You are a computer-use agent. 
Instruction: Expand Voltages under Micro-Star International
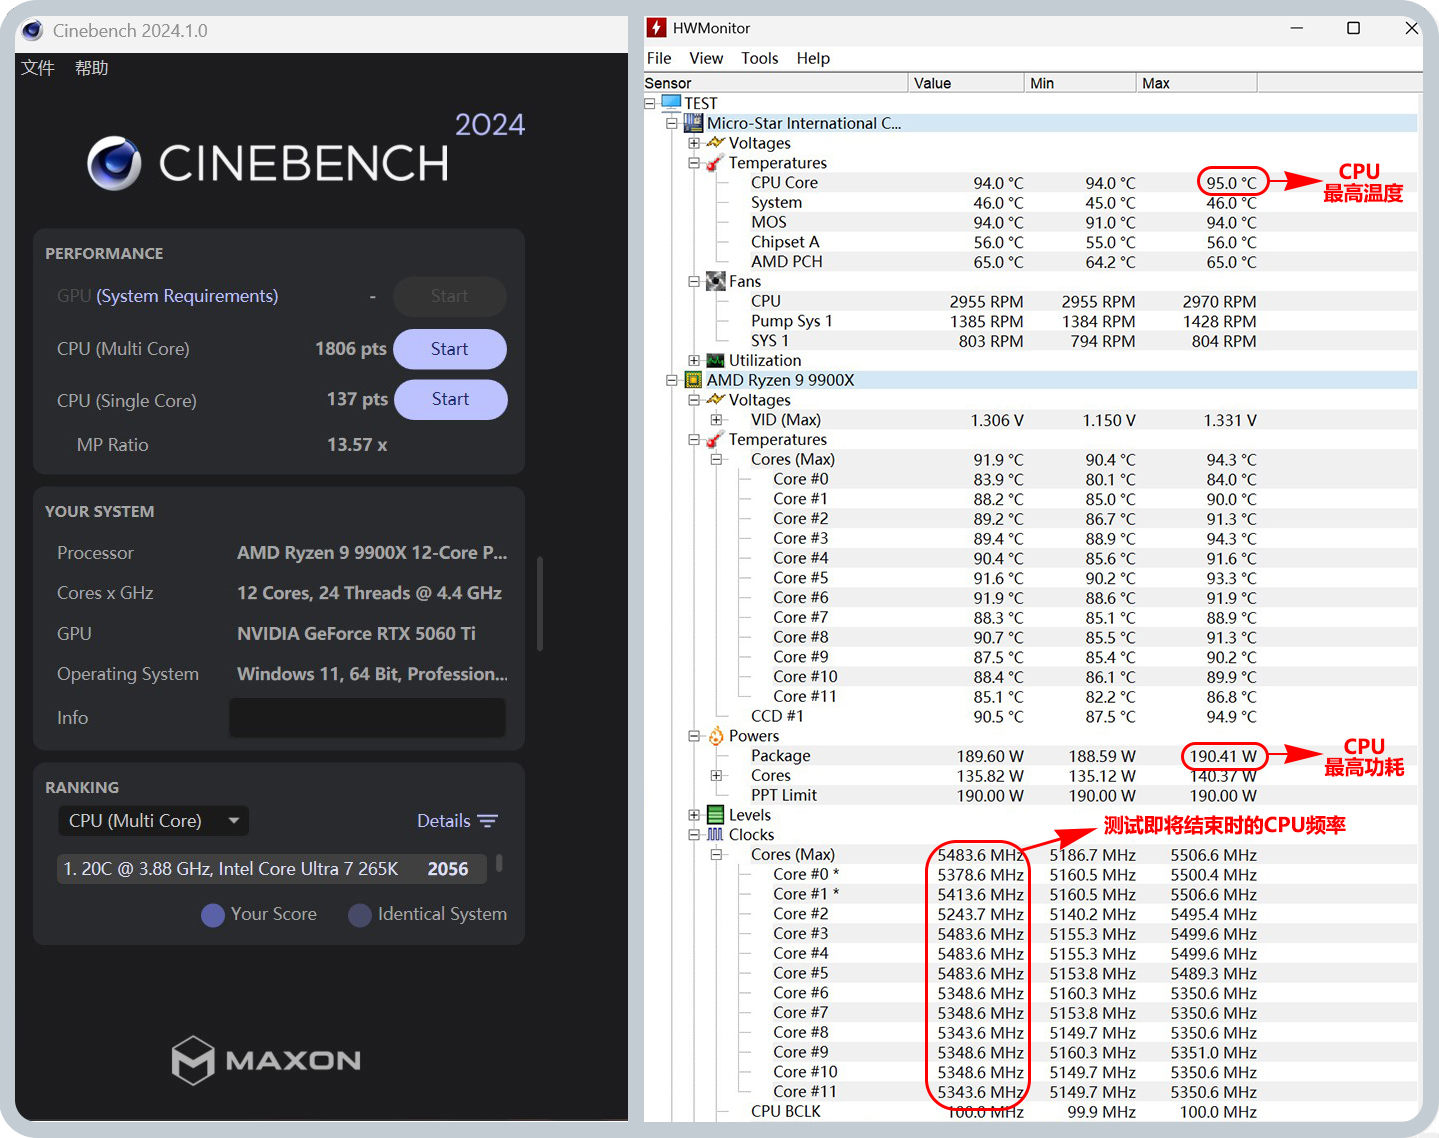(x=694, y=143)
